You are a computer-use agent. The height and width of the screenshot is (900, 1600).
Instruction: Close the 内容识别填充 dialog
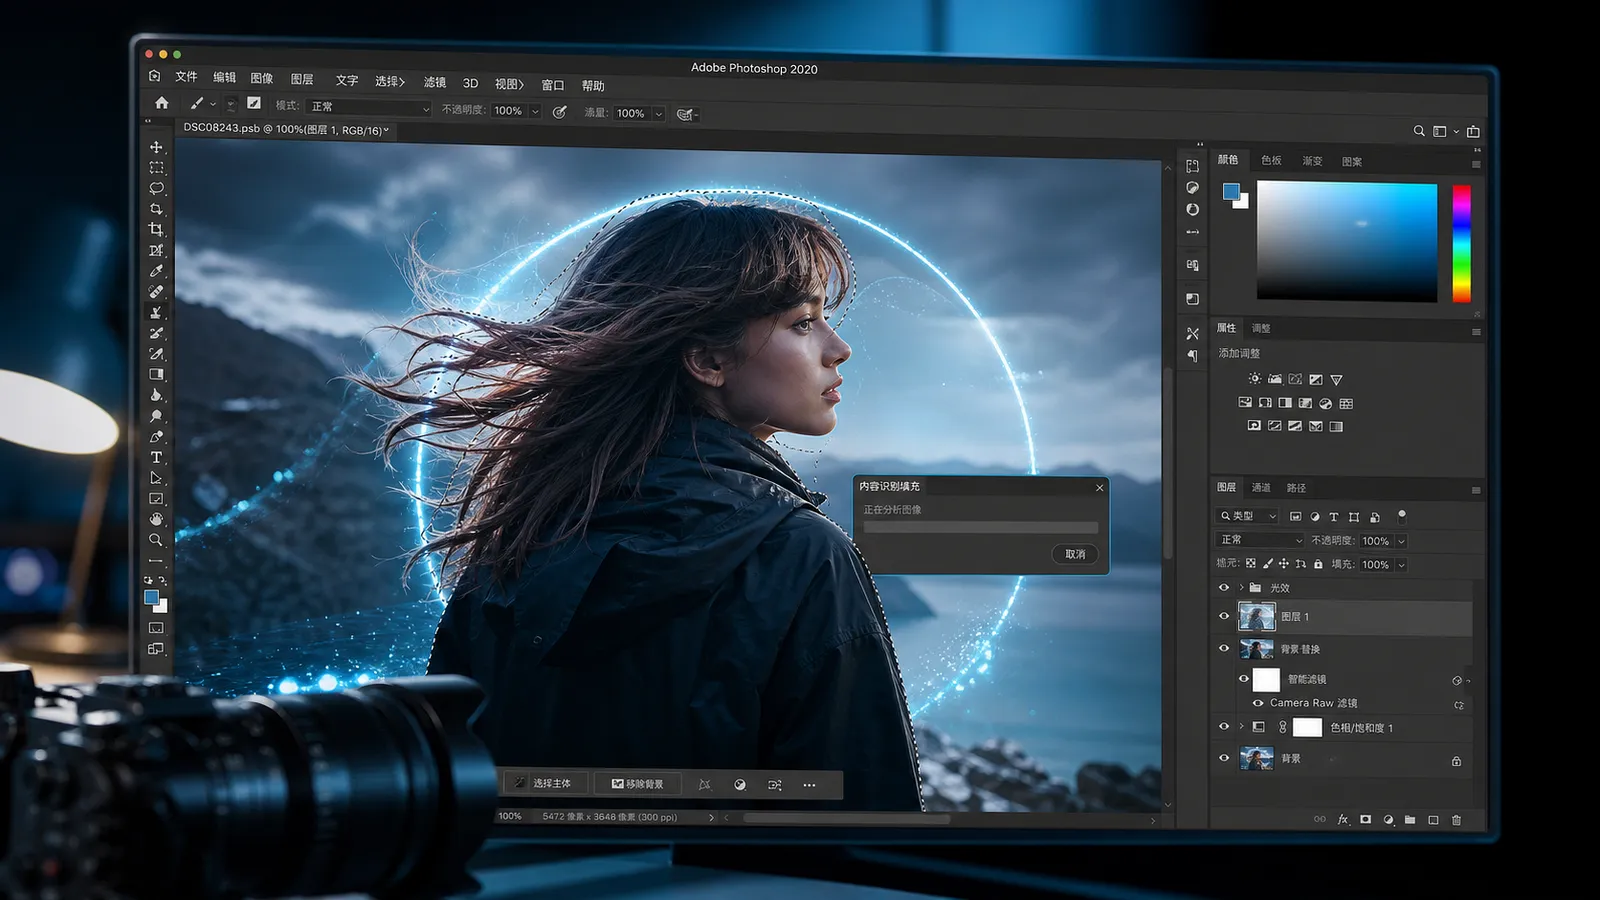(x=1100, y=488)
